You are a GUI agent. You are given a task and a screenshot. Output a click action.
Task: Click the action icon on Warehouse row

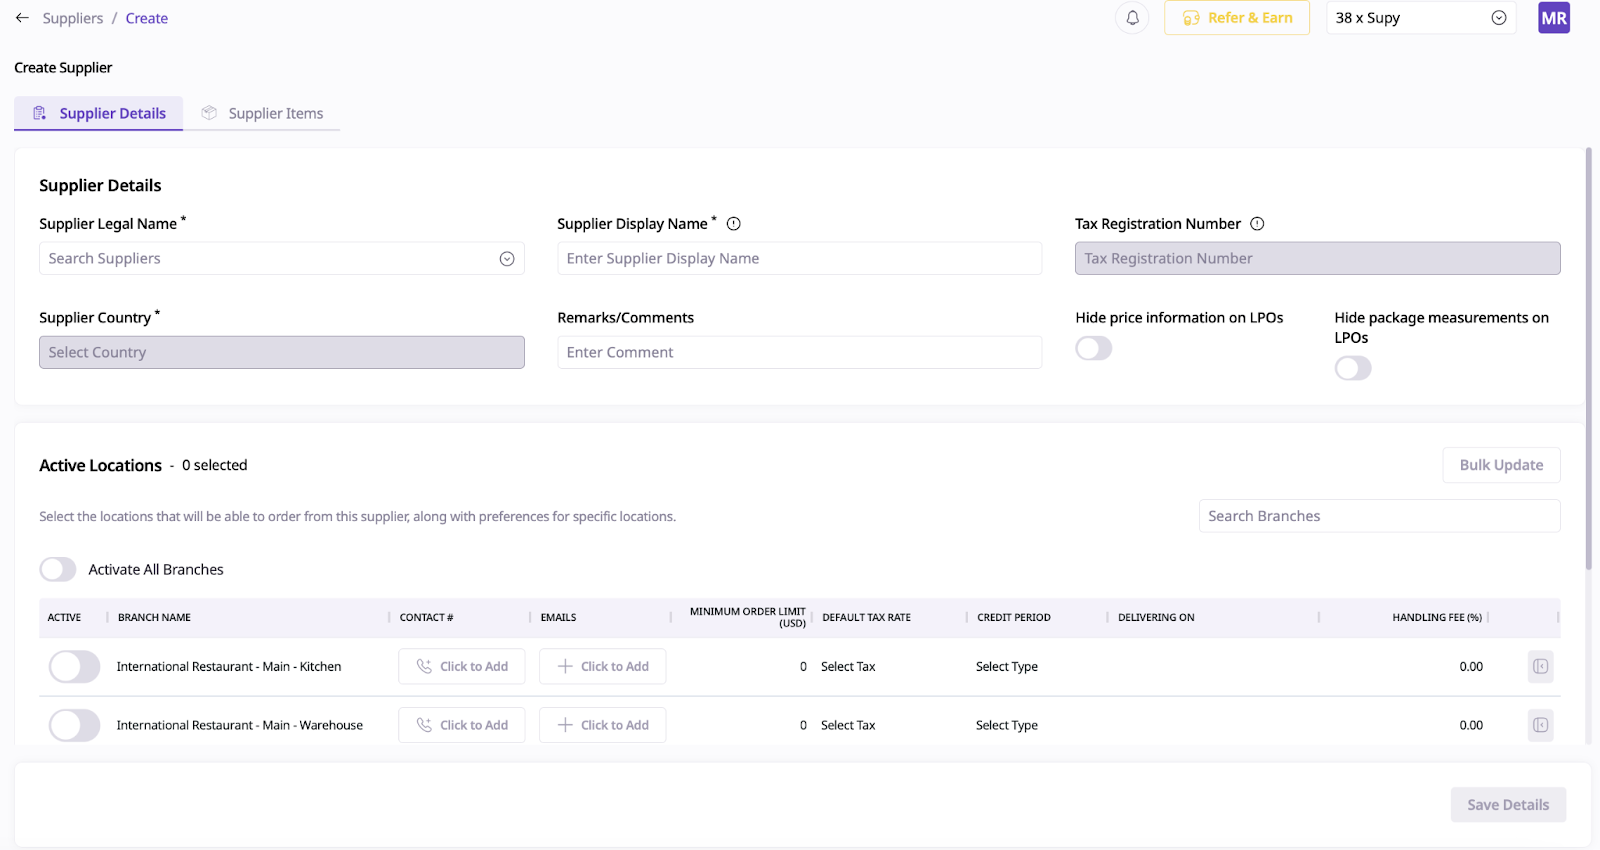pos(1540,725)
